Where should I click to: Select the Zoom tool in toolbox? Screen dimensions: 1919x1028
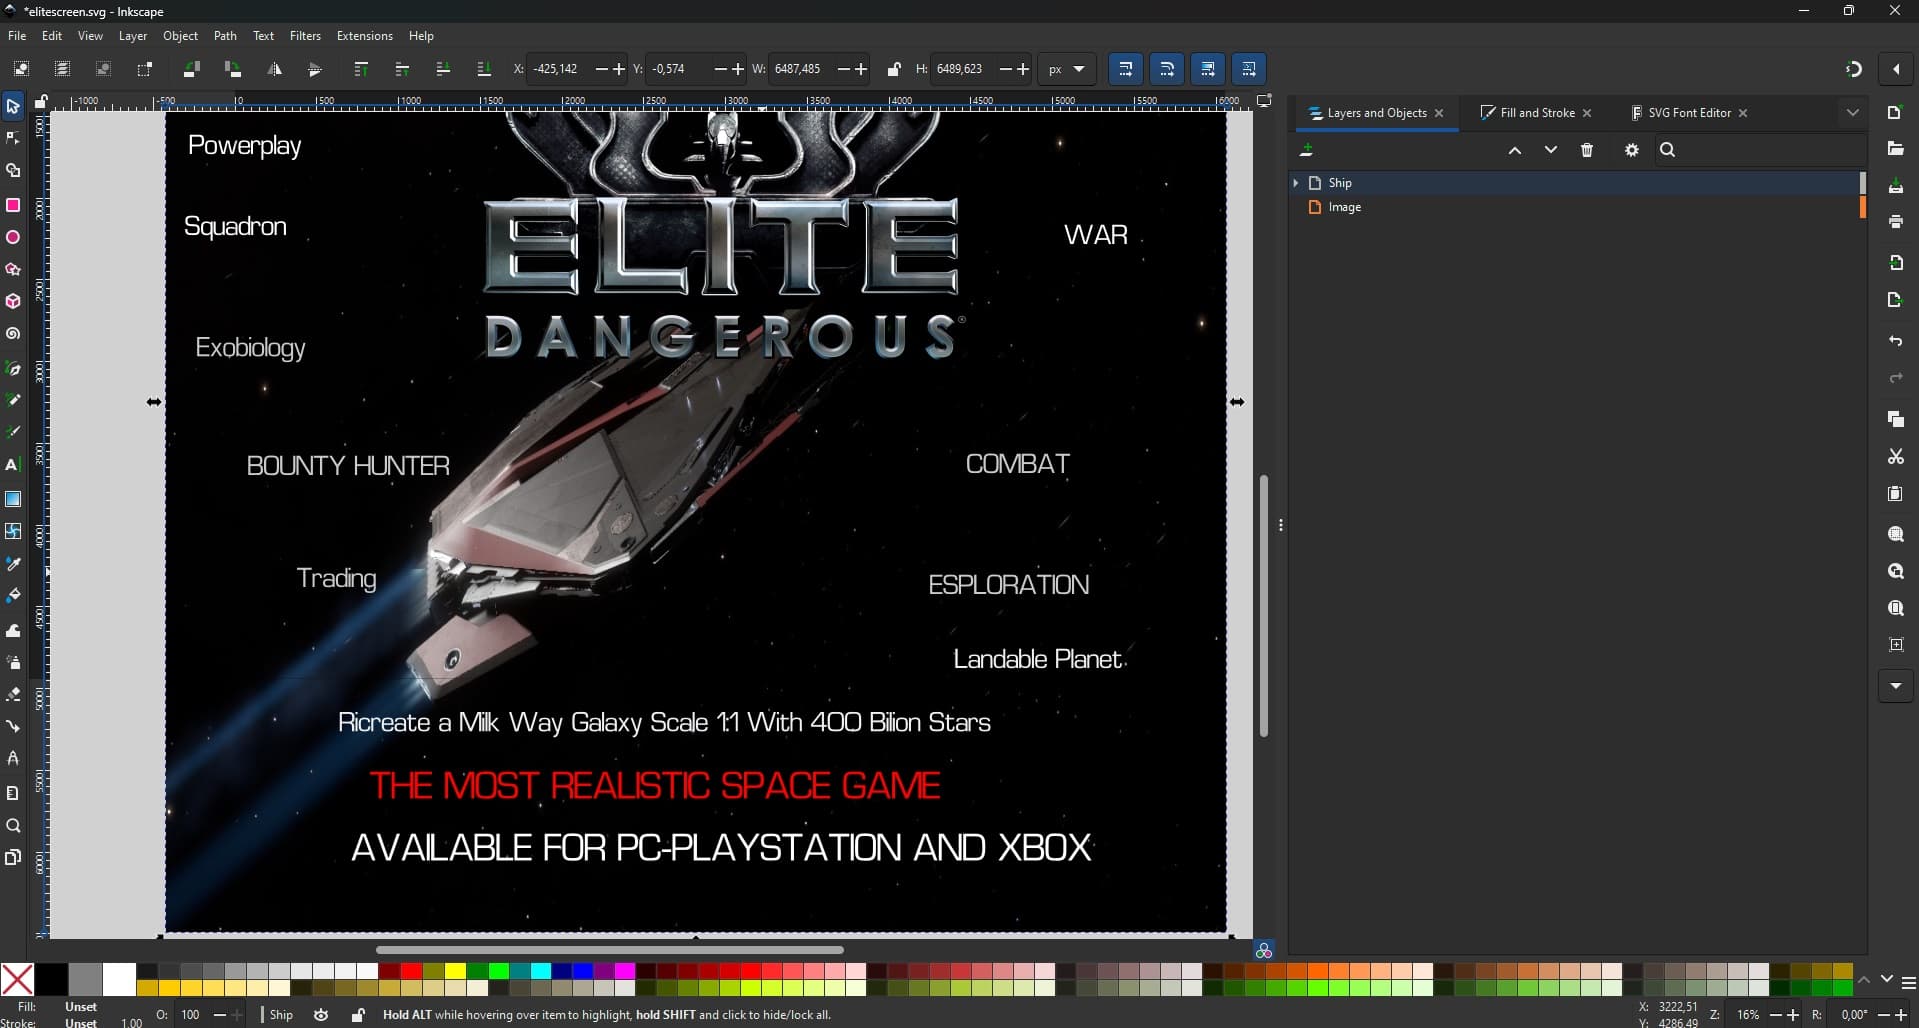click(13, 826)
